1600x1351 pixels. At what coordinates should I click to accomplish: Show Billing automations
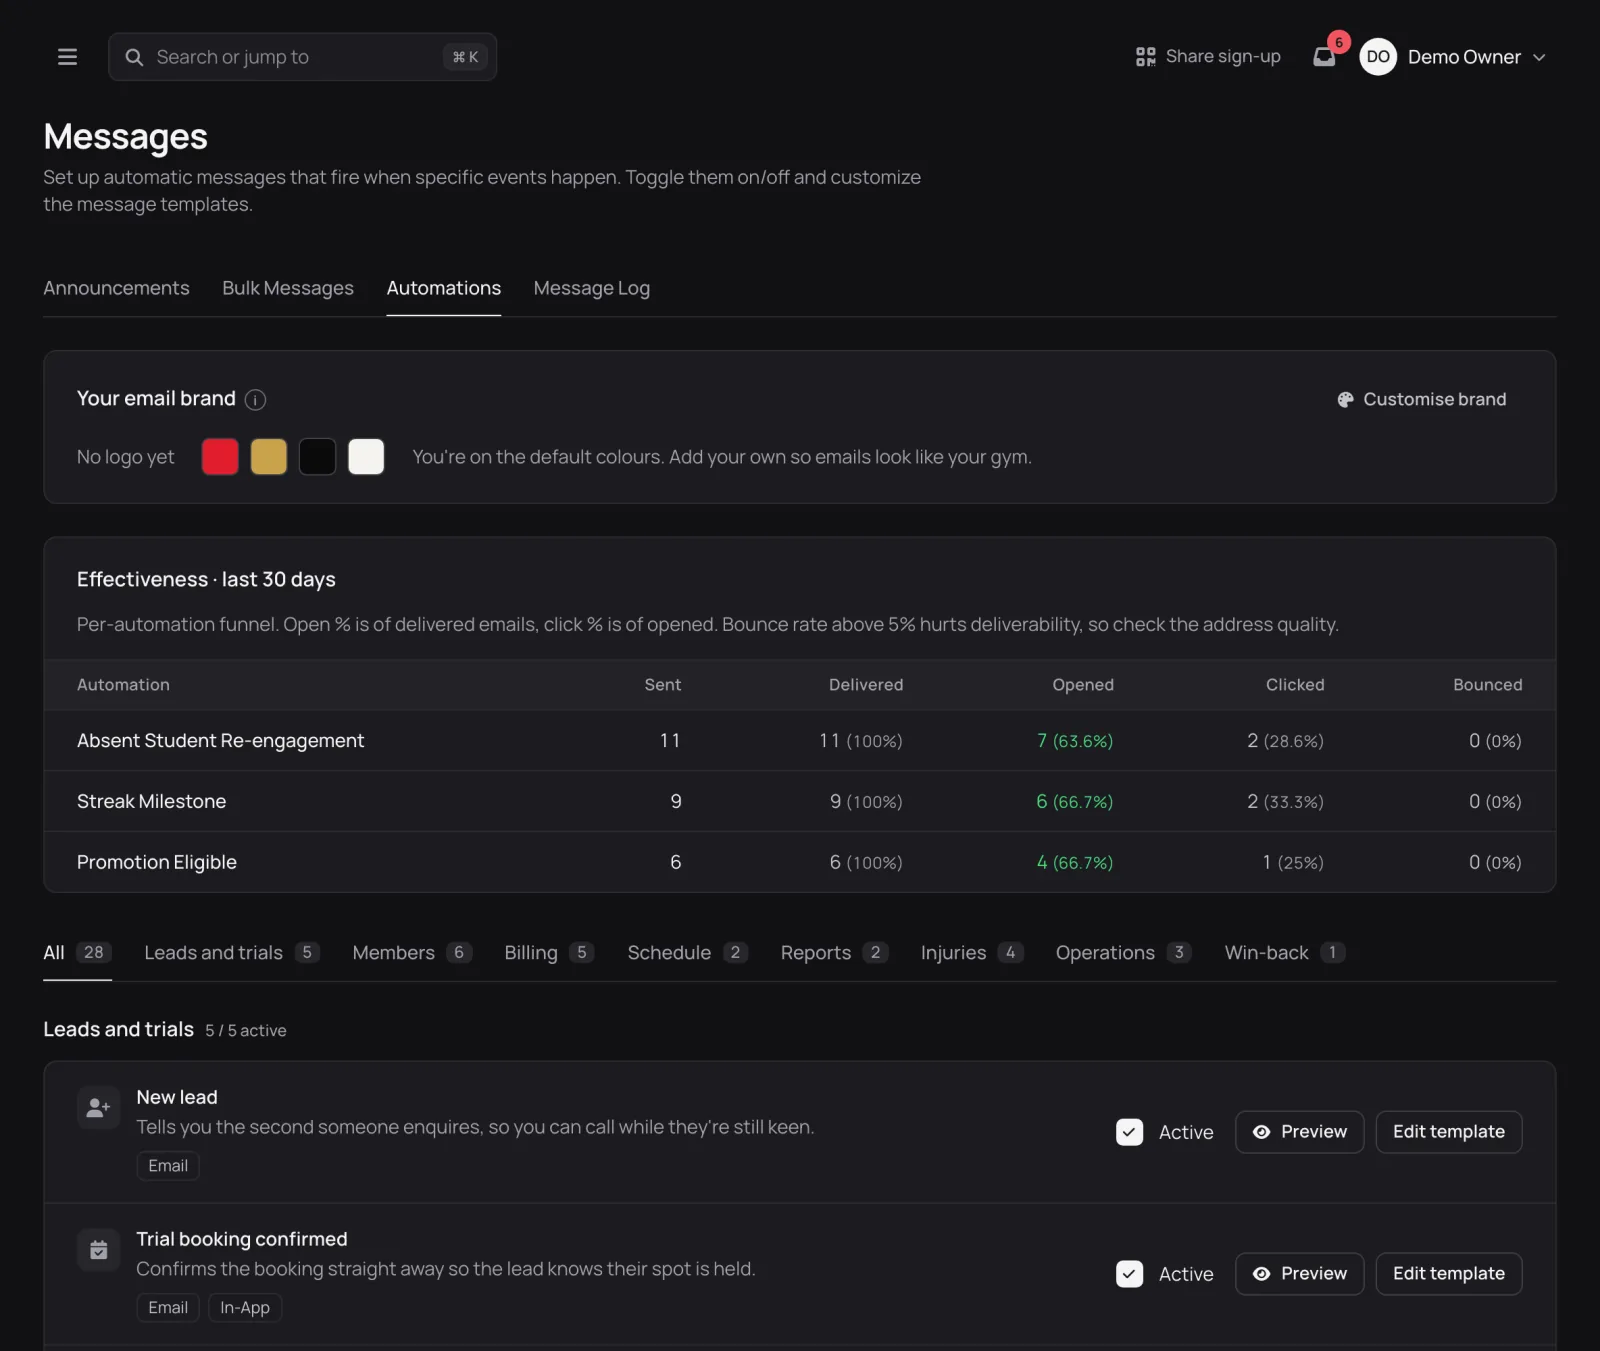pyautogui.click(x=549, y=953)
